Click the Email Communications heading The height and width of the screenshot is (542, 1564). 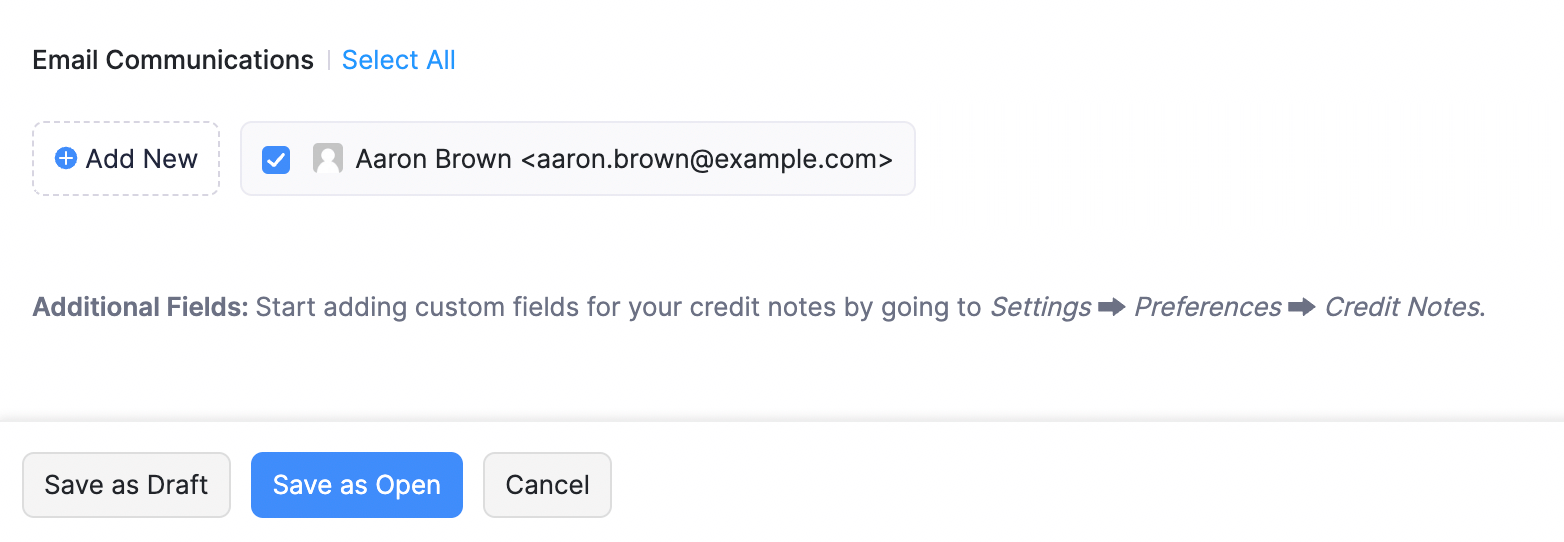(x=173, y=60)
